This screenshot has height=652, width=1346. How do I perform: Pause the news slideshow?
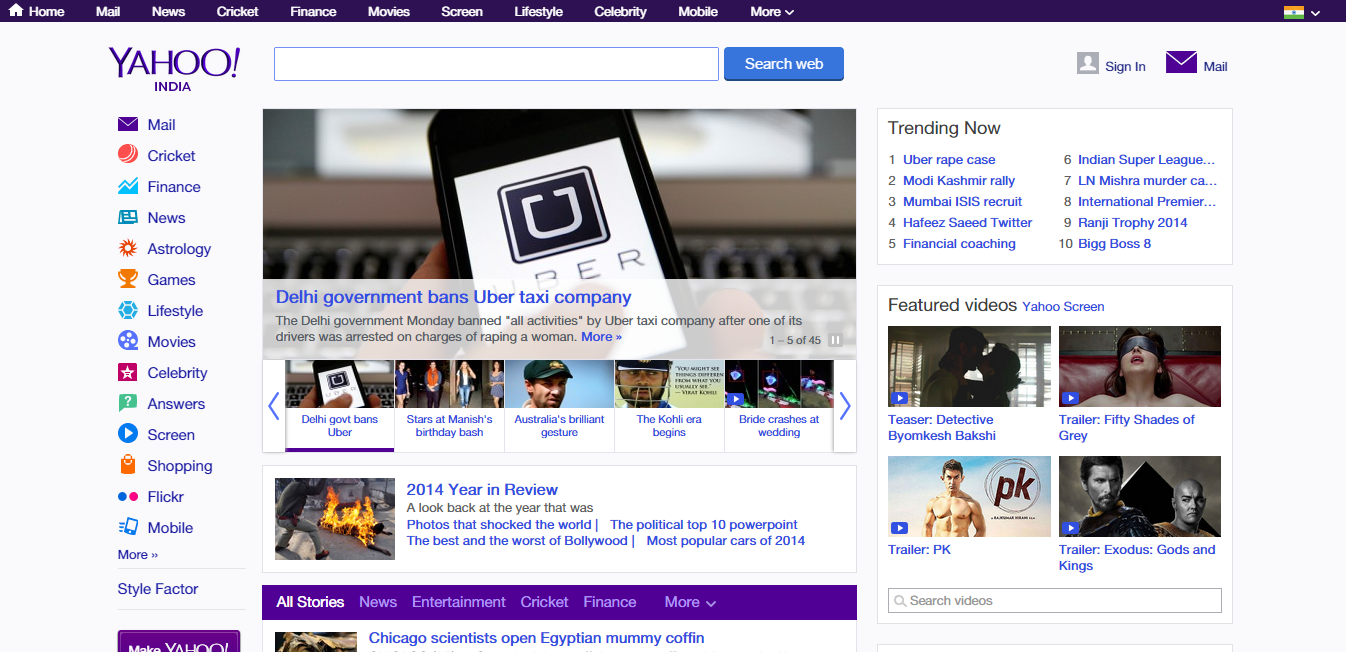pos(835,340)
